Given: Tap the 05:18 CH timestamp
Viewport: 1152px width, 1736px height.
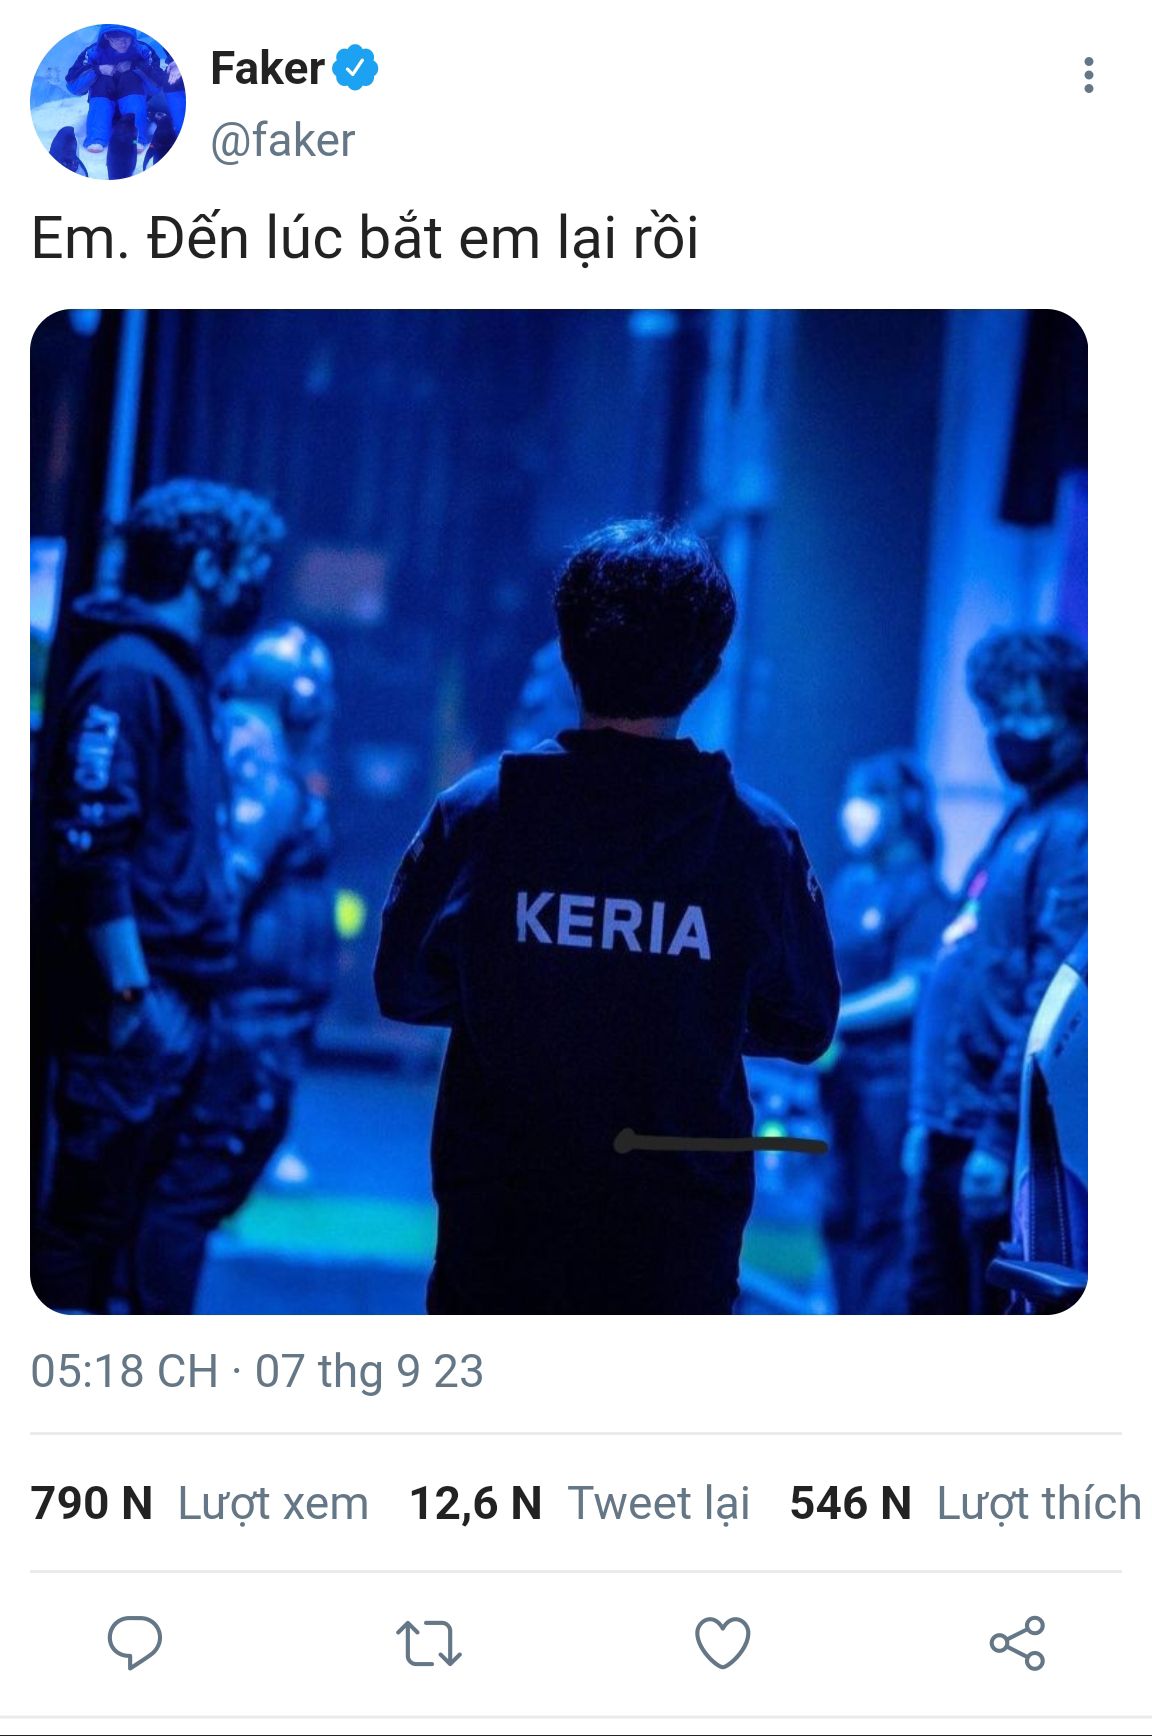Looking at the screenshot, I should pyautogui.click(x=124, y=1371).
